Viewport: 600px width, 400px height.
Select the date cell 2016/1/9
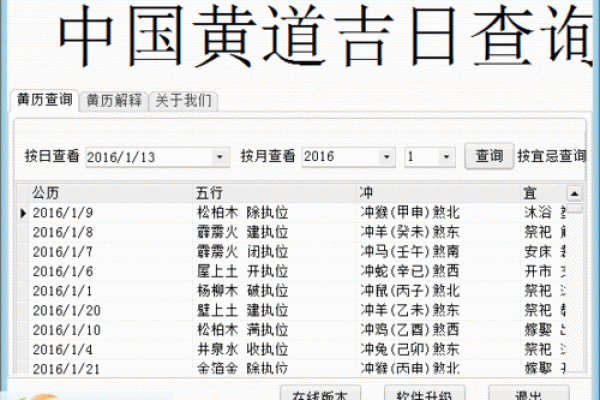click(x=111, y=213)
